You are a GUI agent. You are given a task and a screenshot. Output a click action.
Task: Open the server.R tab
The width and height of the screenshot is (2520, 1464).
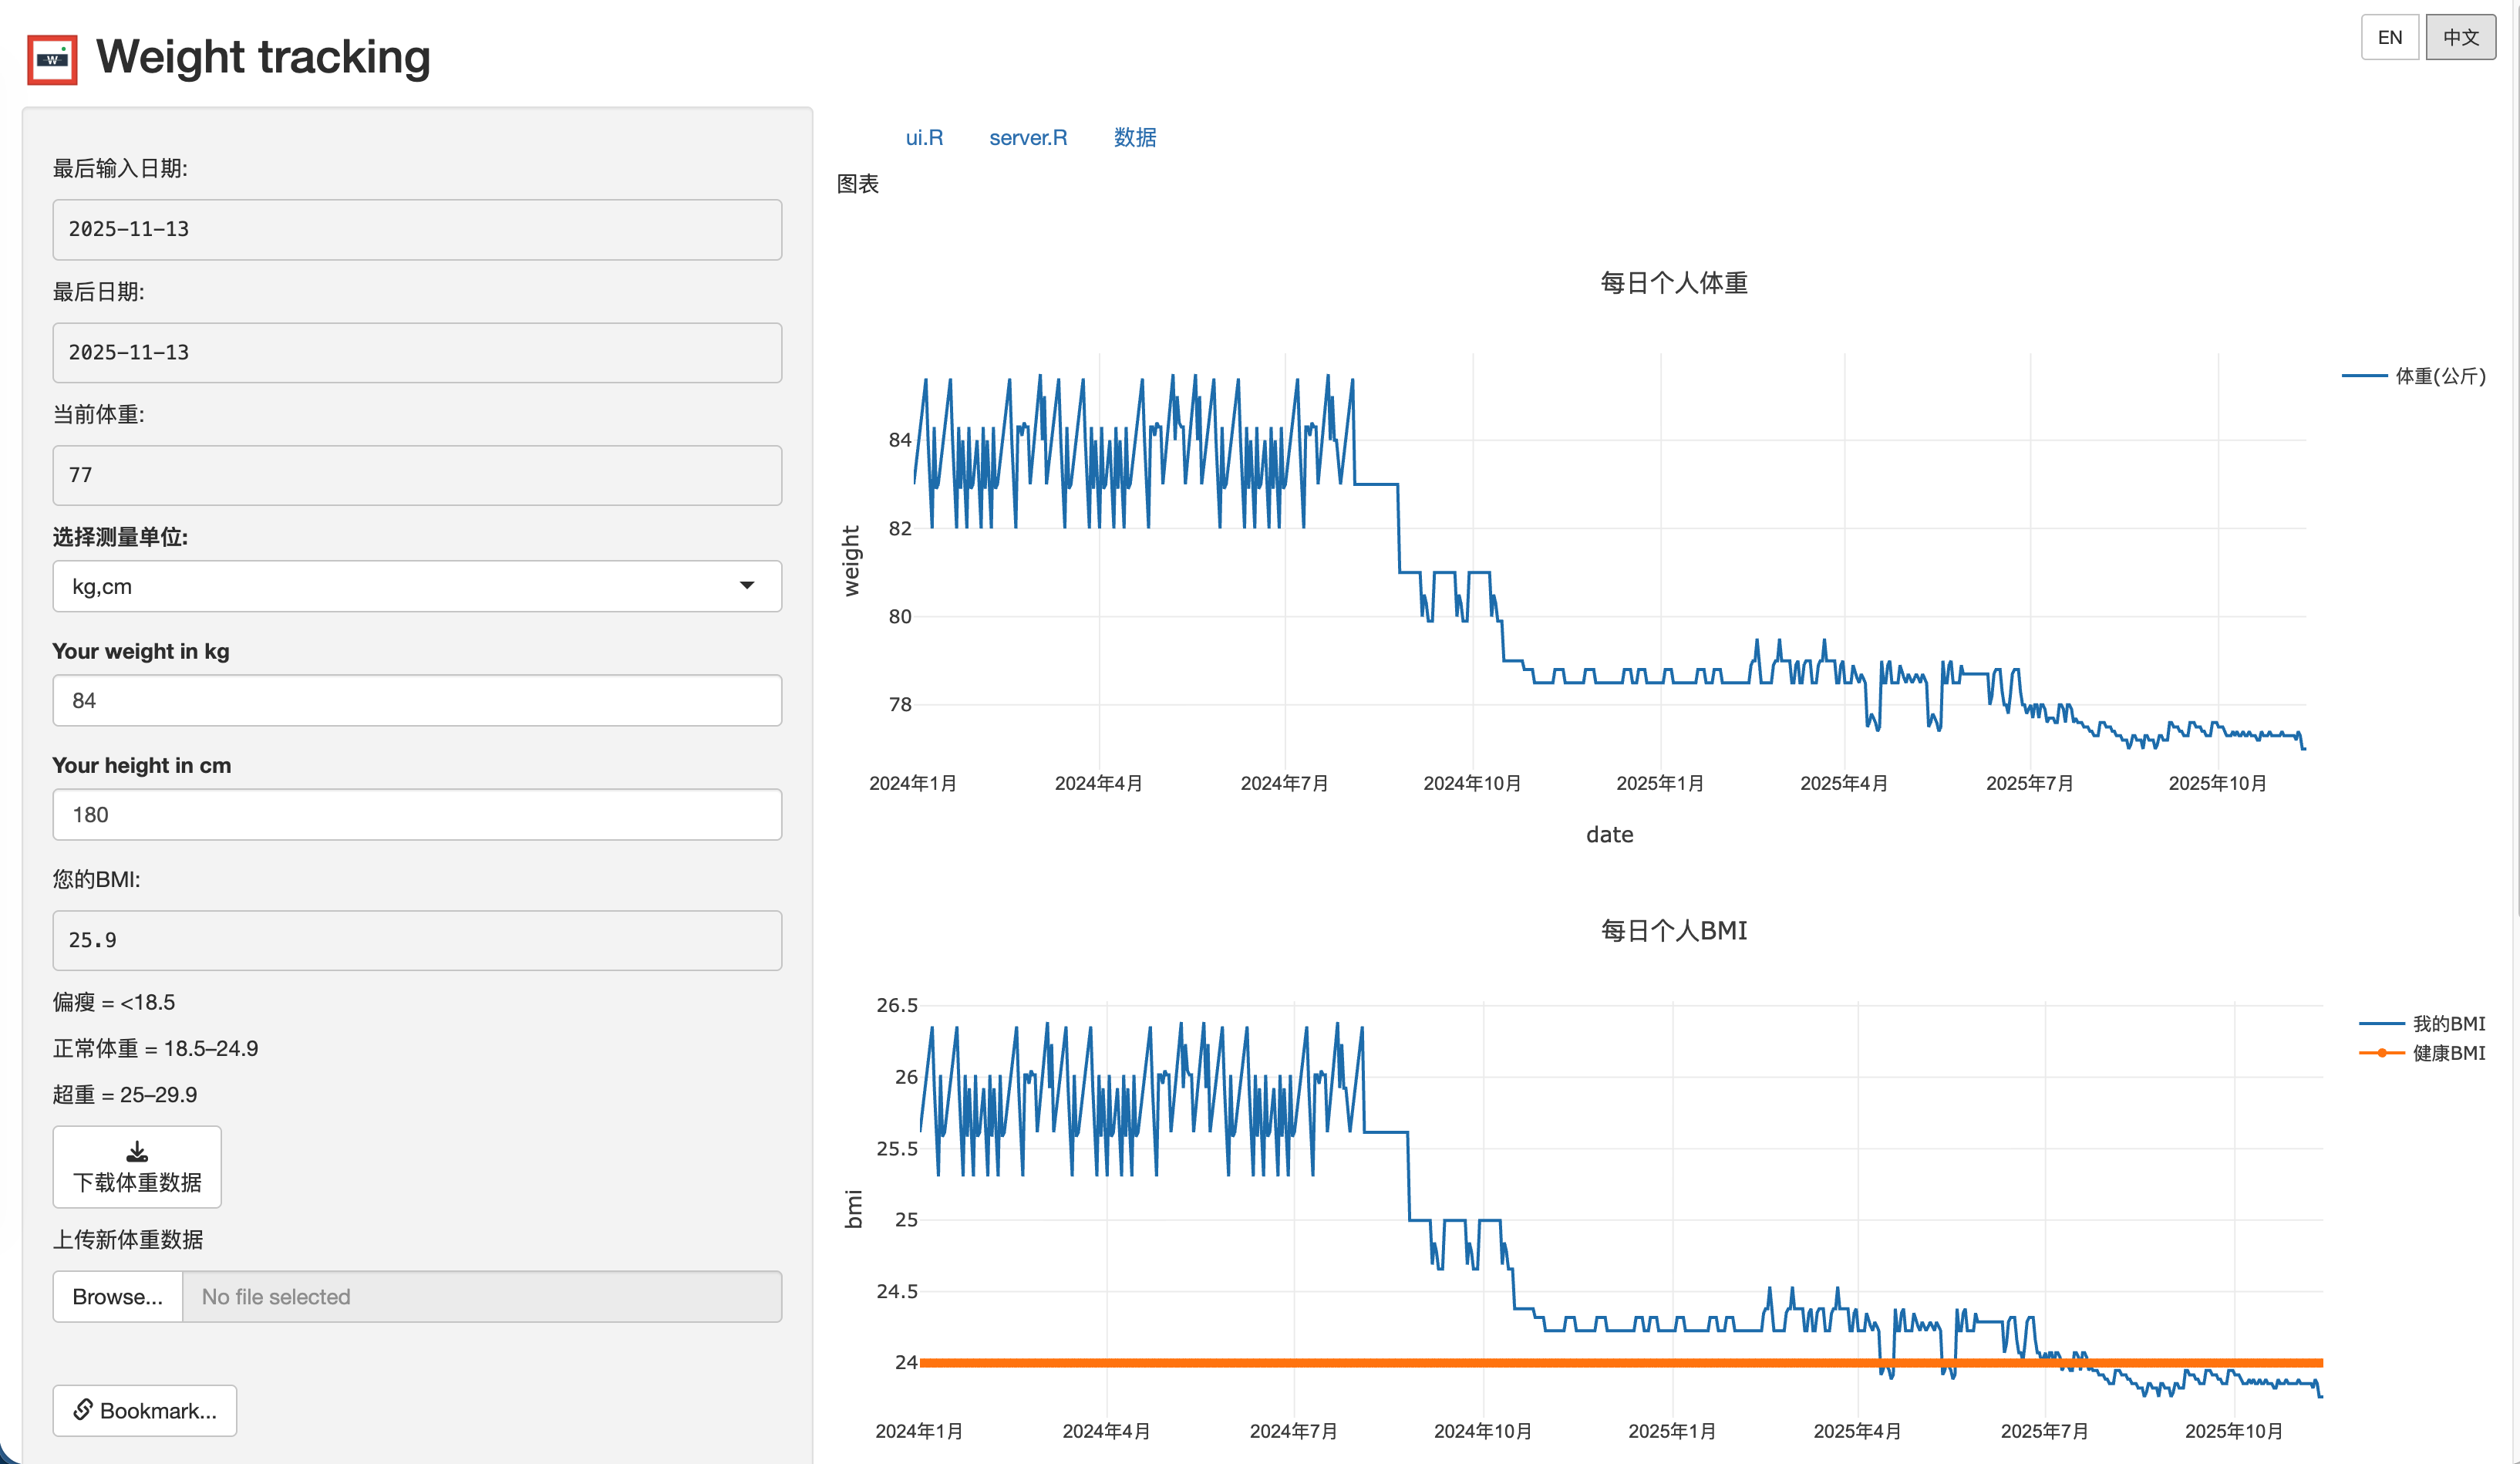coord(1028,138)
